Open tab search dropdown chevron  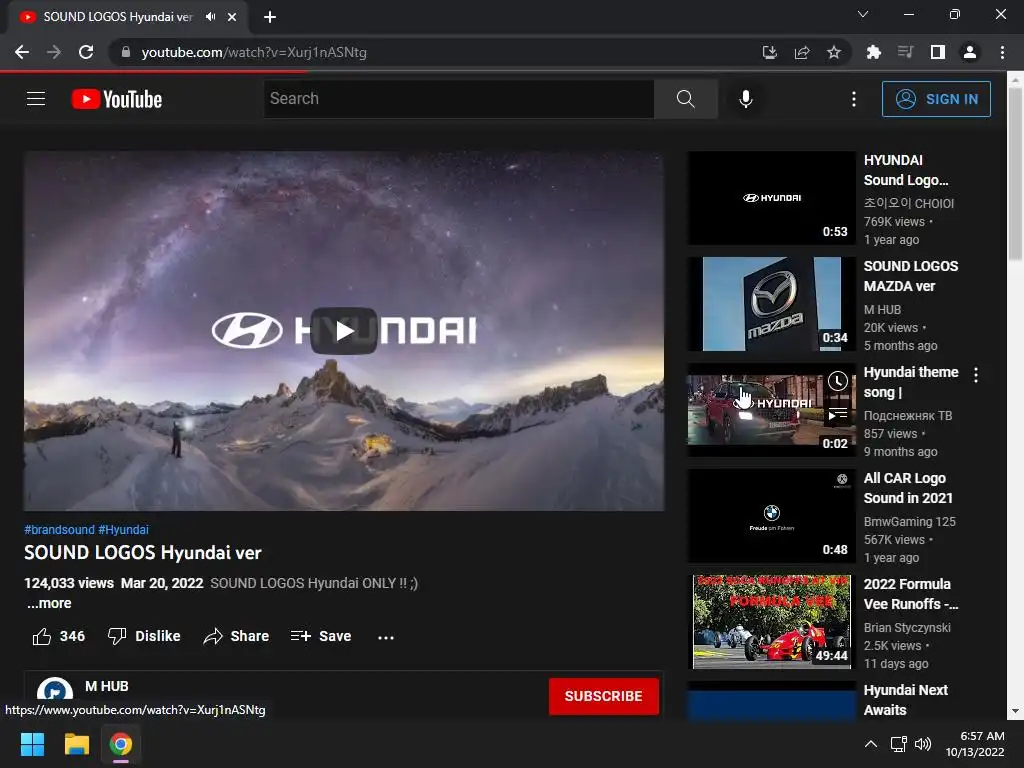[863, 14]
